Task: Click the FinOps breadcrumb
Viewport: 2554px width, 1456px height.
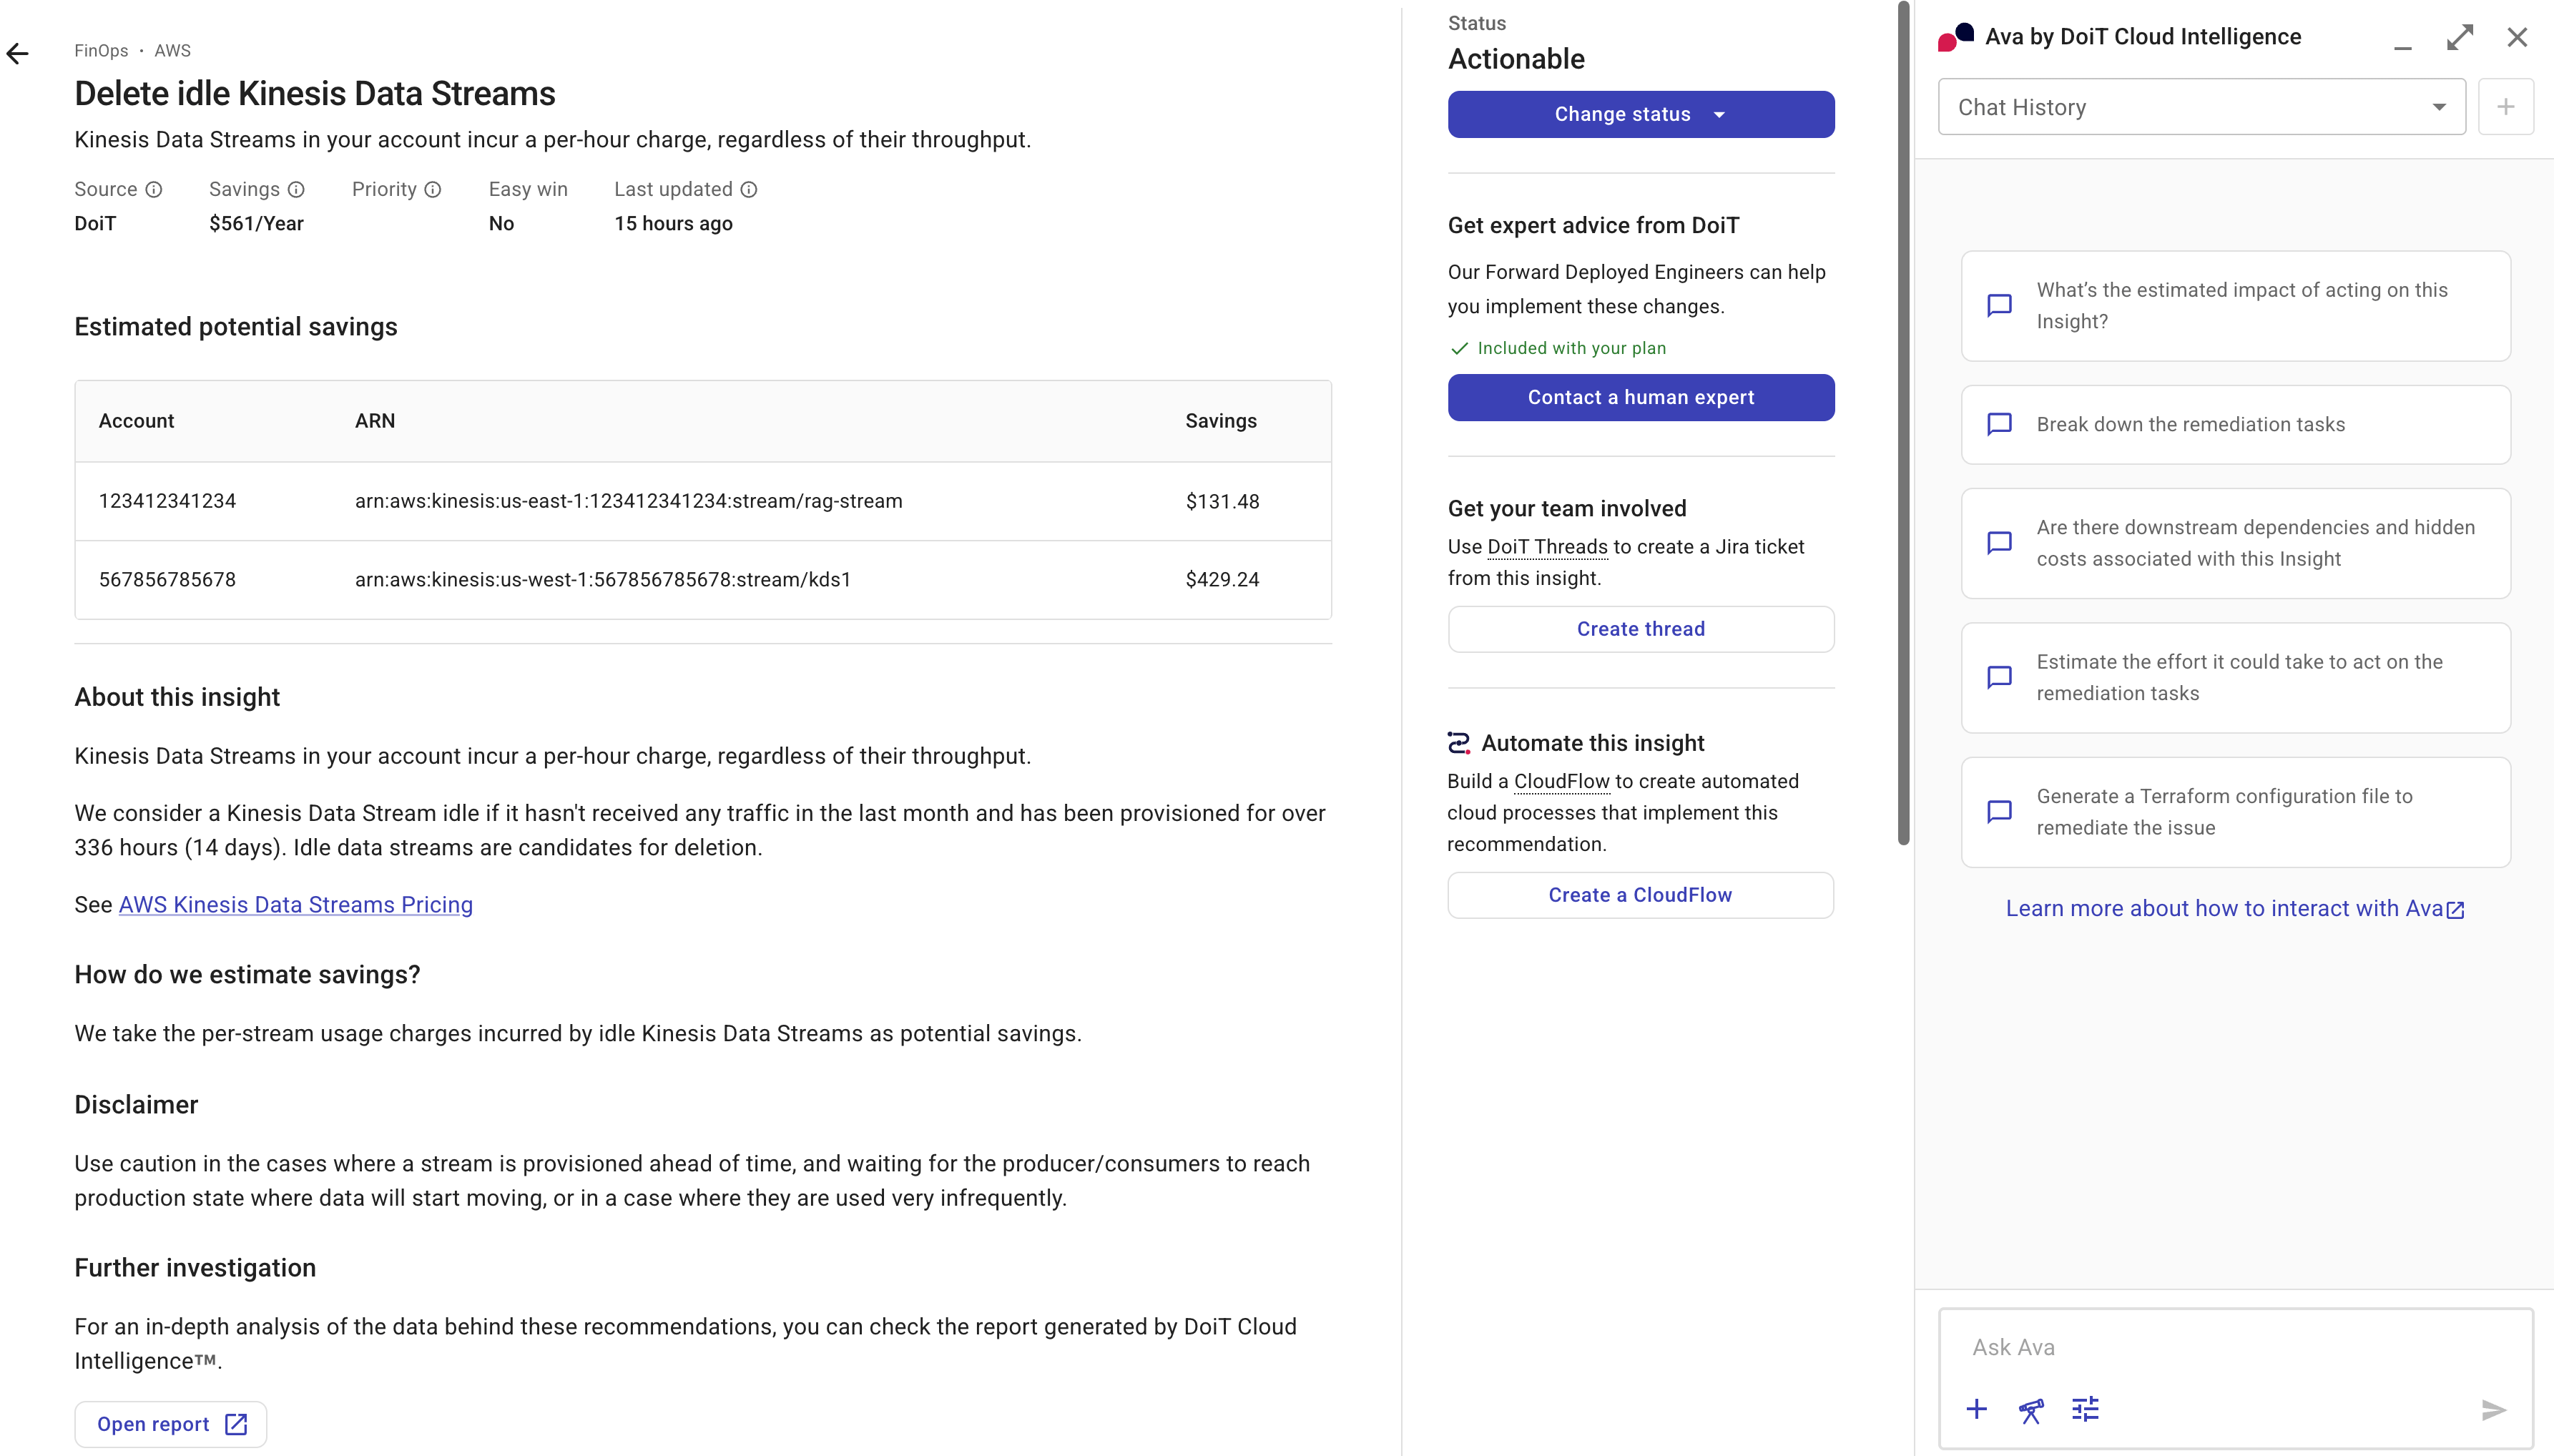Action: 100,51
